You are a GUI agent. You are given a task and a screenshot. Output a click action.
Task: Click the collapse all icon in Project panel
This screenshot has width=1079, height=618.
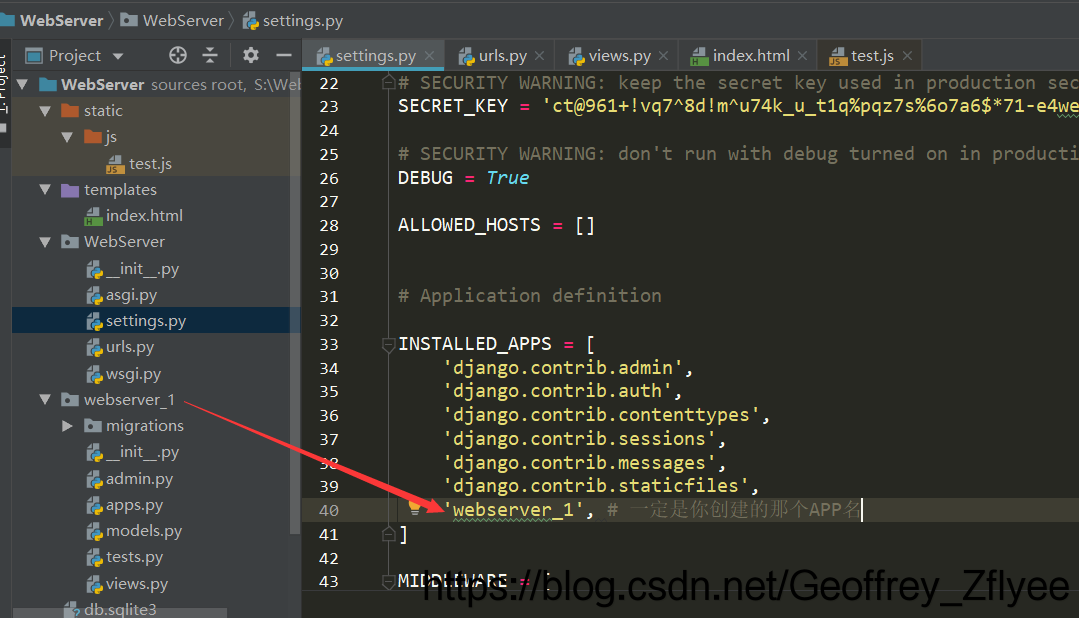(x=210, y=55)
